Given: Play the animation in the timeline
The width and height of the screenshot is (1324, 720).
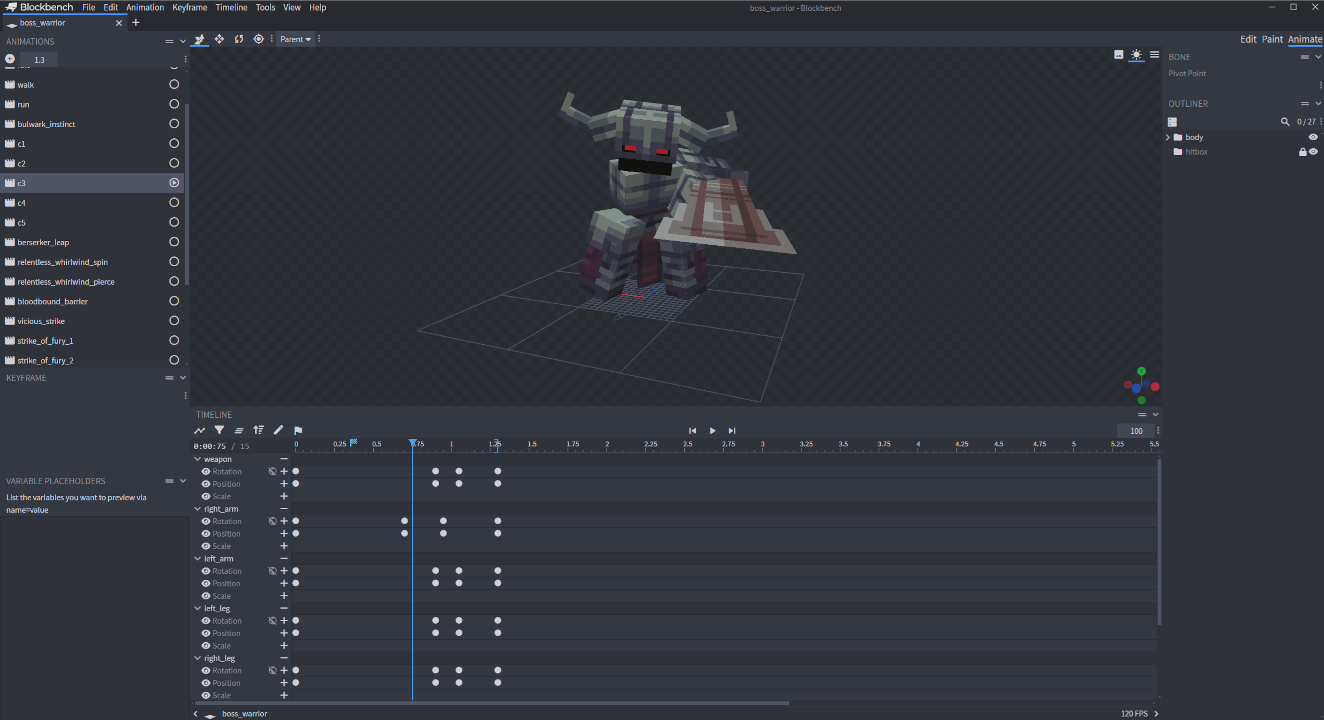Looking at the screenshot, I should click(712, 430).
